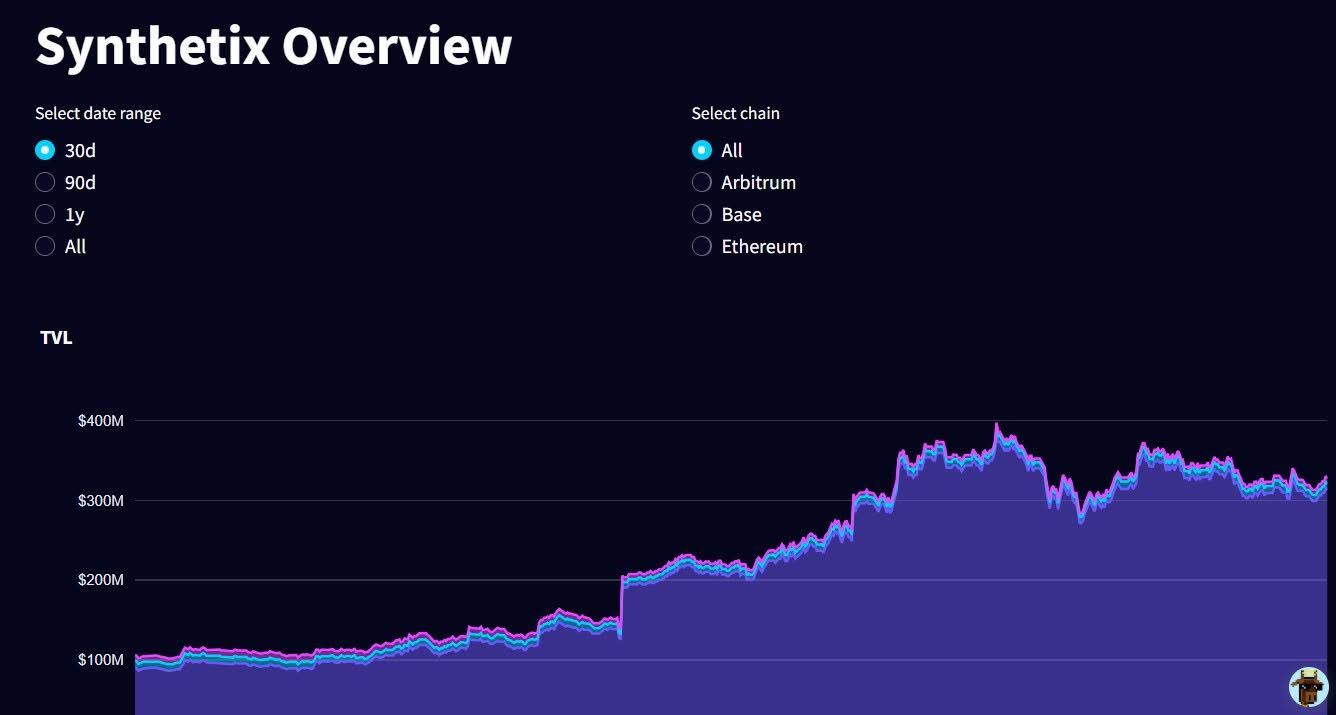Click the $200M y-axis label
1336x715 pixels.
click(x=101, y=580)
